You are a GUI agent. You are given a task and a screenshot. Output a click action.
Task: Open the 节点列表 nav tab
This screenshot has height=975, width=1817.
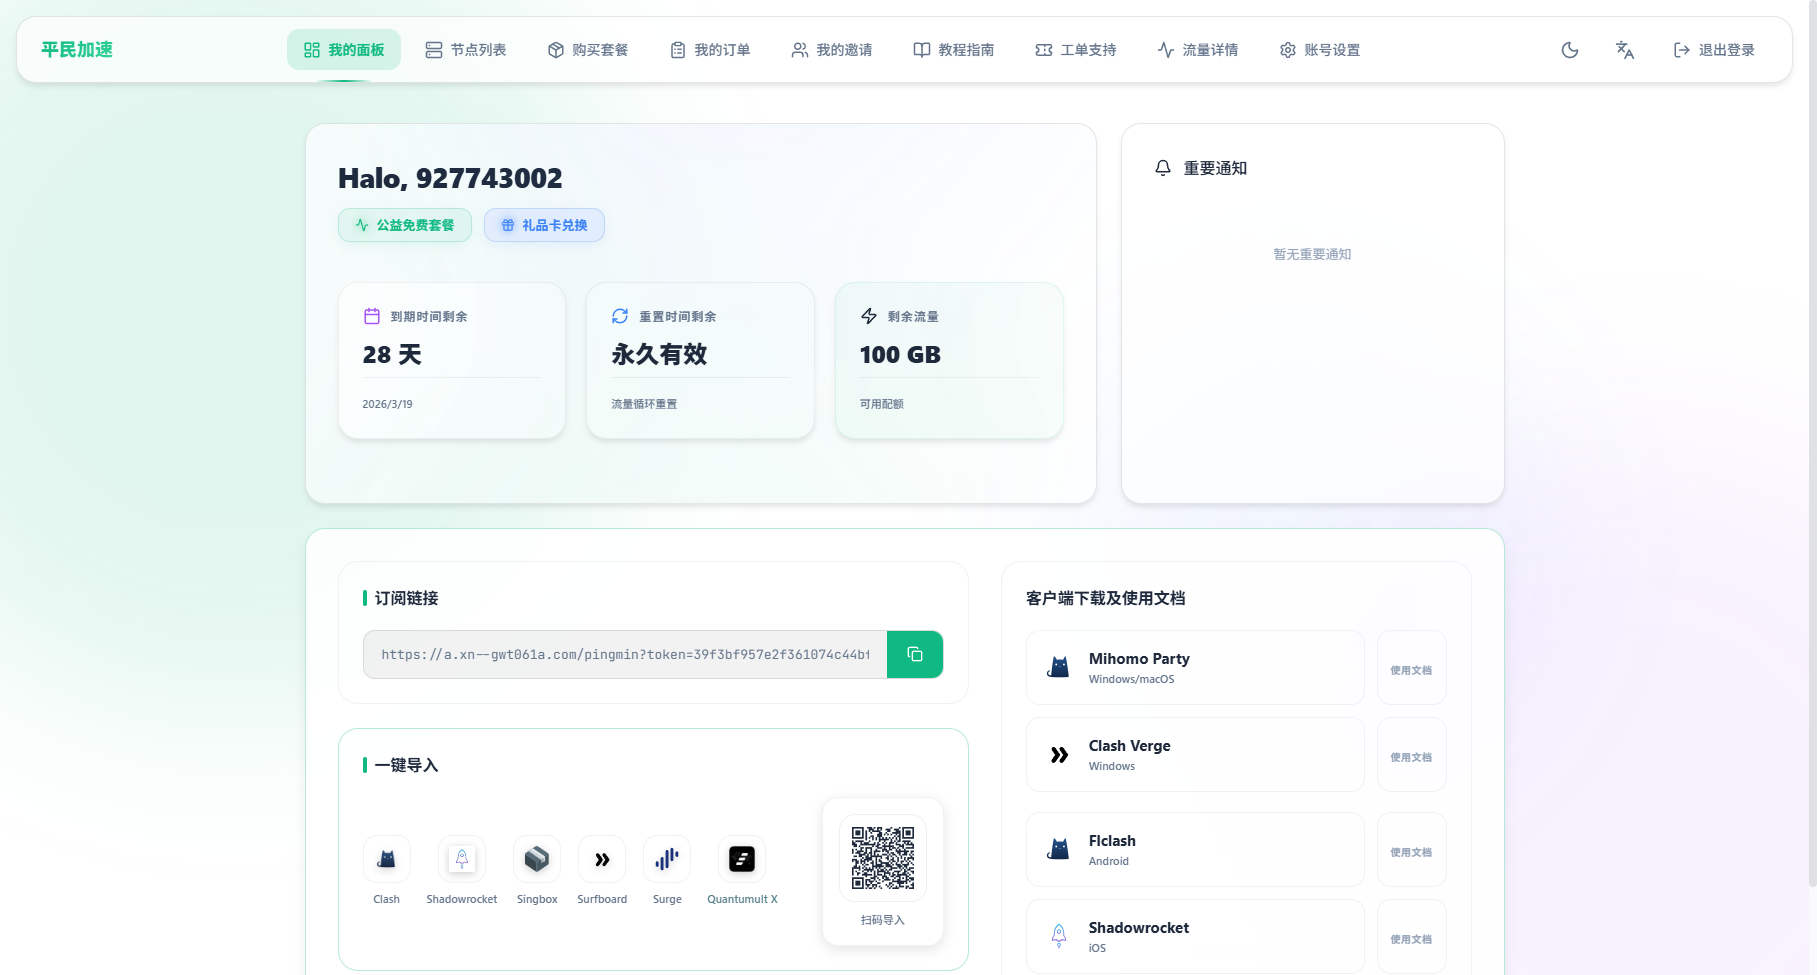tap(466, 50)
